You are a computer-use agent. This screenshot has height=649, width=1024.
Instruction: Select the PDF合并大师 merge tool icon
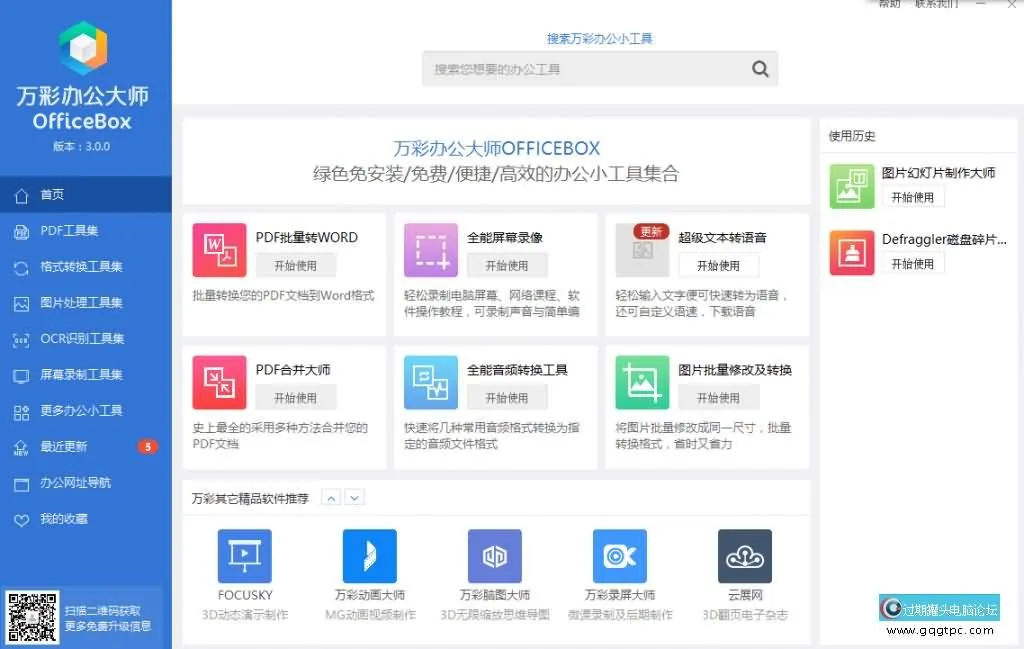[x=219, y=382]
